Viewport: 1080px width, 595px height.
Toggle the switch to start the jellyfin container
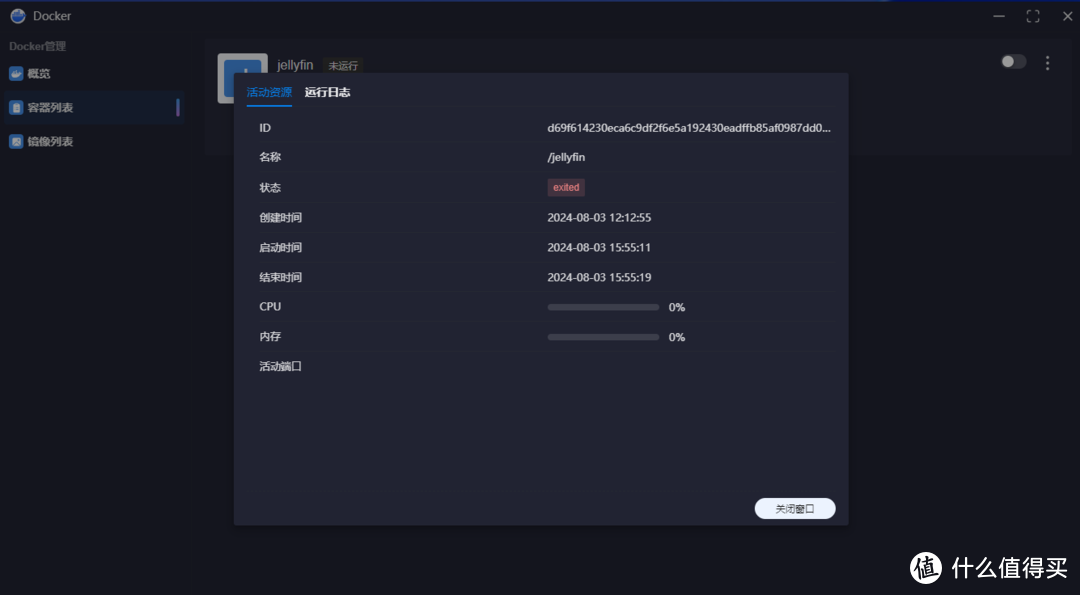(x=1012, y=61)
